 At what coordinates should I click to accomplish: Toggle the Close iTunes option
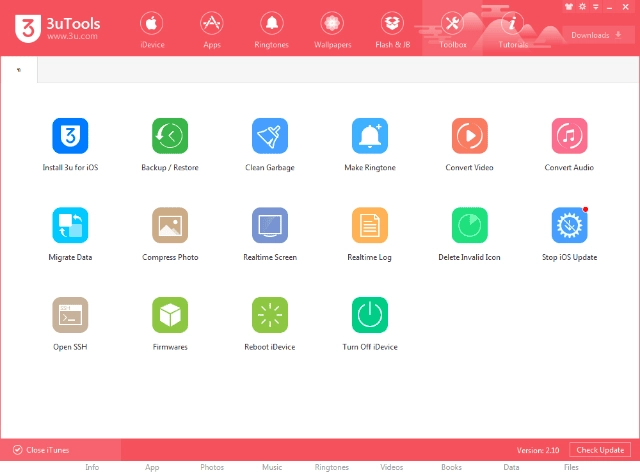point(41,450)
